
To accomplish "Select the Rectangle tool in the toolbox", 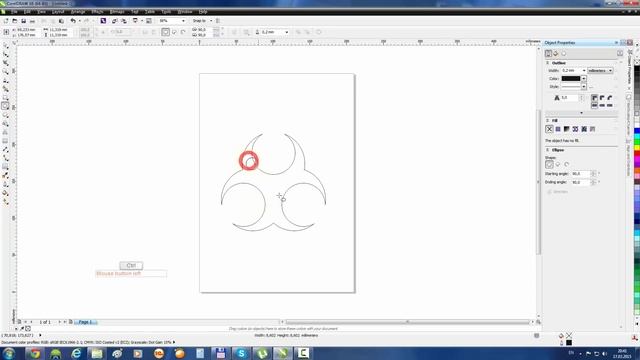I will 5,98.
